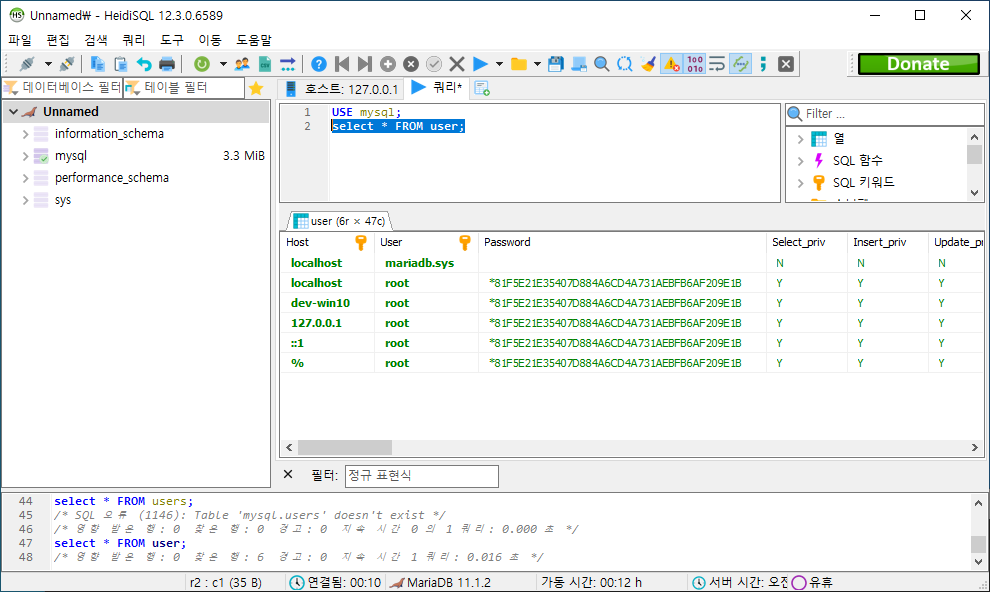Click the delete row circle-x icon
Viewport: 990px width, 592px height.
coord(411,64)
